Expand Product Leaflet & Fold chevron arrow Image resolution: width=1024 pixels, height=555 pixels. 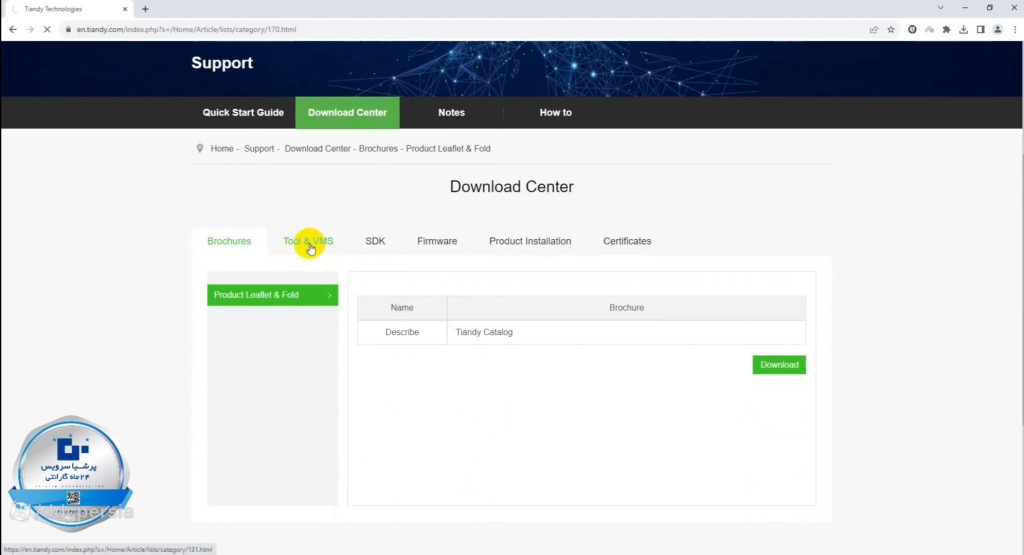[330, 295]
